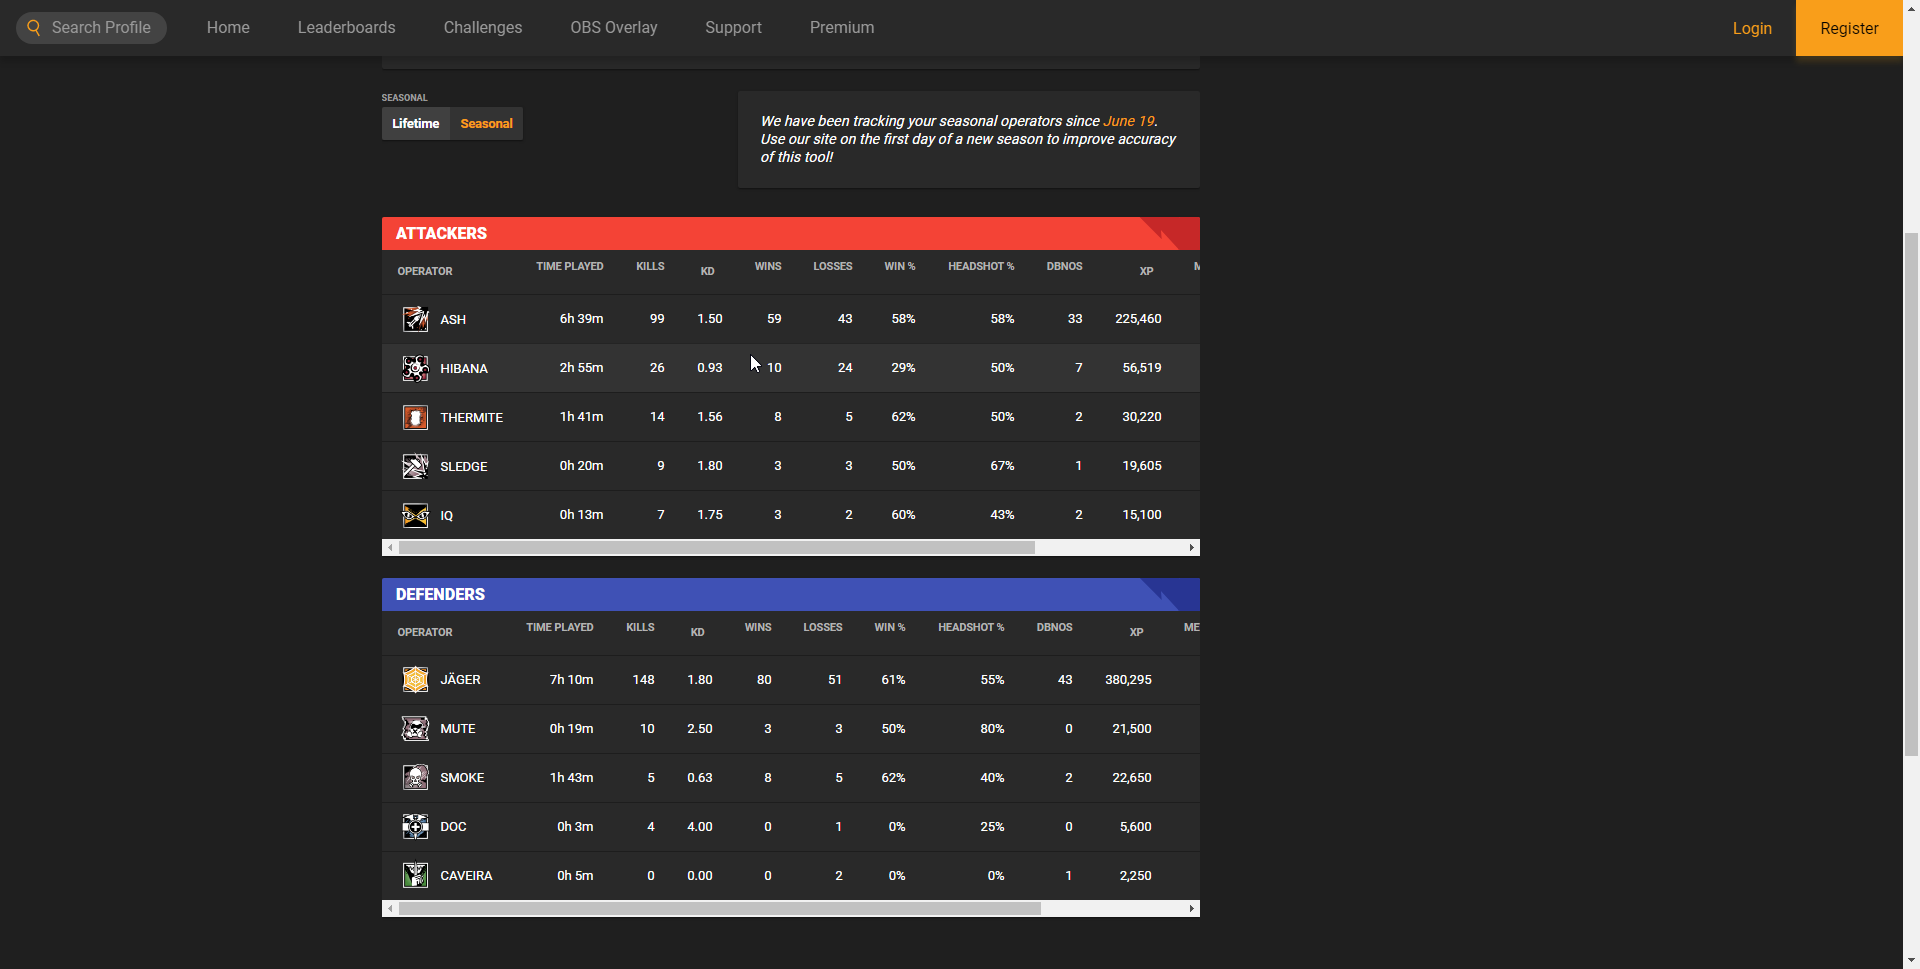
Task: Click the Thermite operator icon
Action: coord(415,417)
